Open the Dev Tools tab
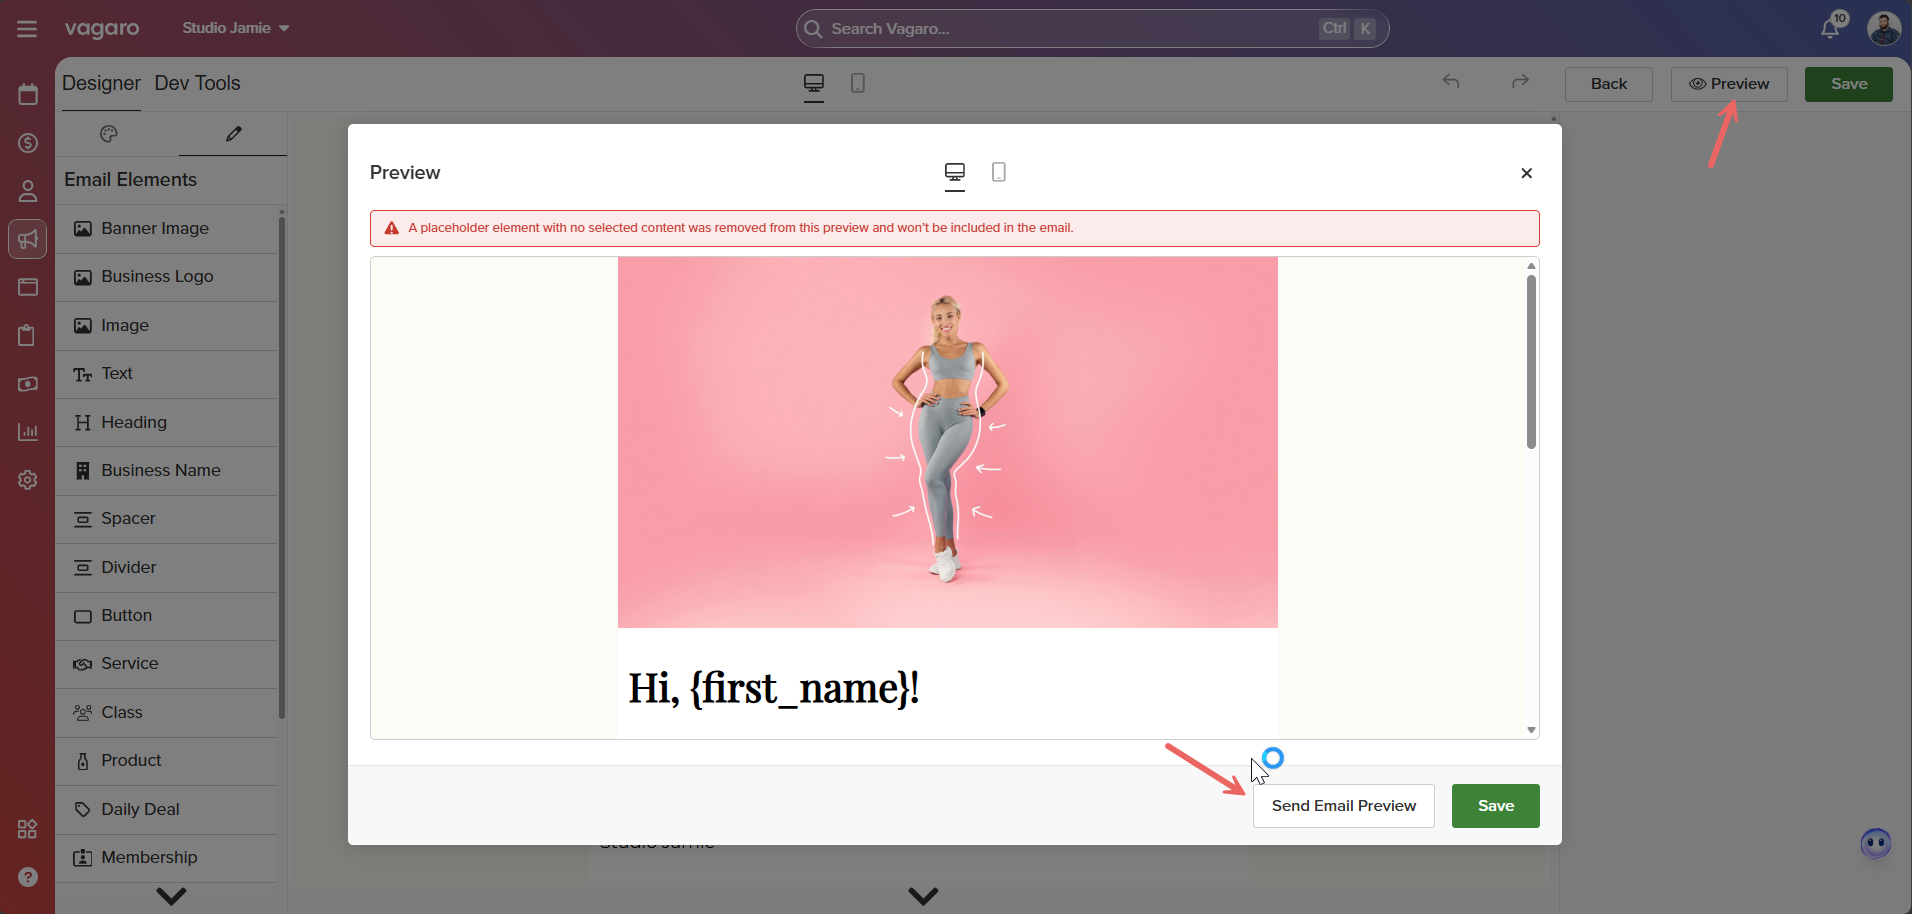The image size is (1912, 914). point(197,84)
